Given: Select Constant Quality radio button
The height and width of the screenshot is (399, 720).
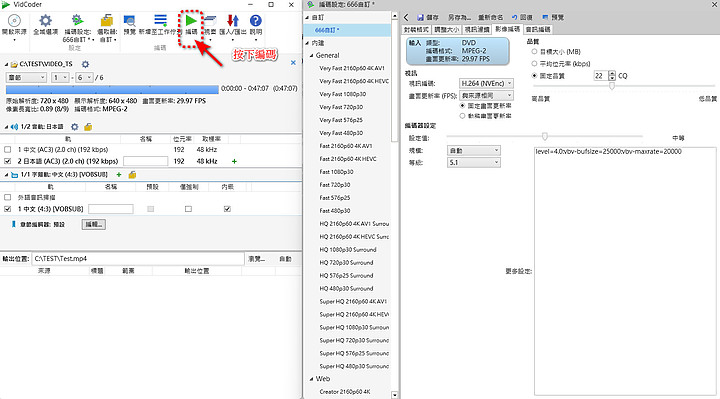Looking at the screenshot, I should pos(534,76).
